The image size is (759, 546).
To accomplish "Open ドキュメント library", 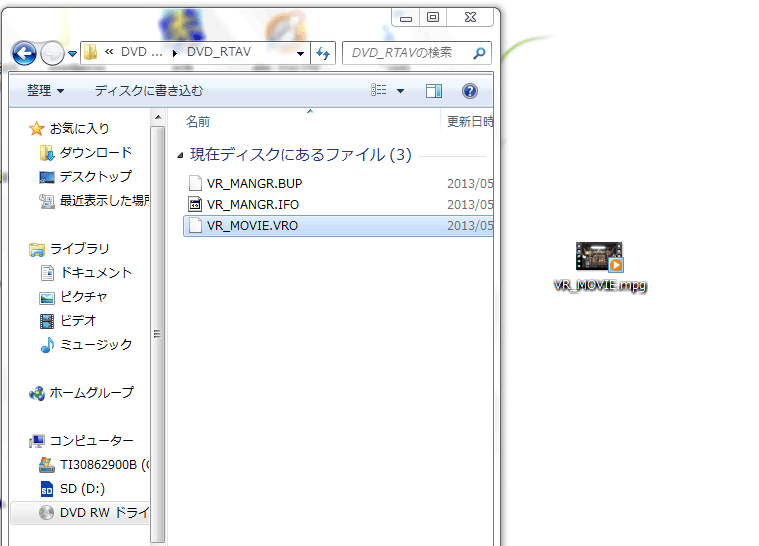I will click(x=96, y=273).
